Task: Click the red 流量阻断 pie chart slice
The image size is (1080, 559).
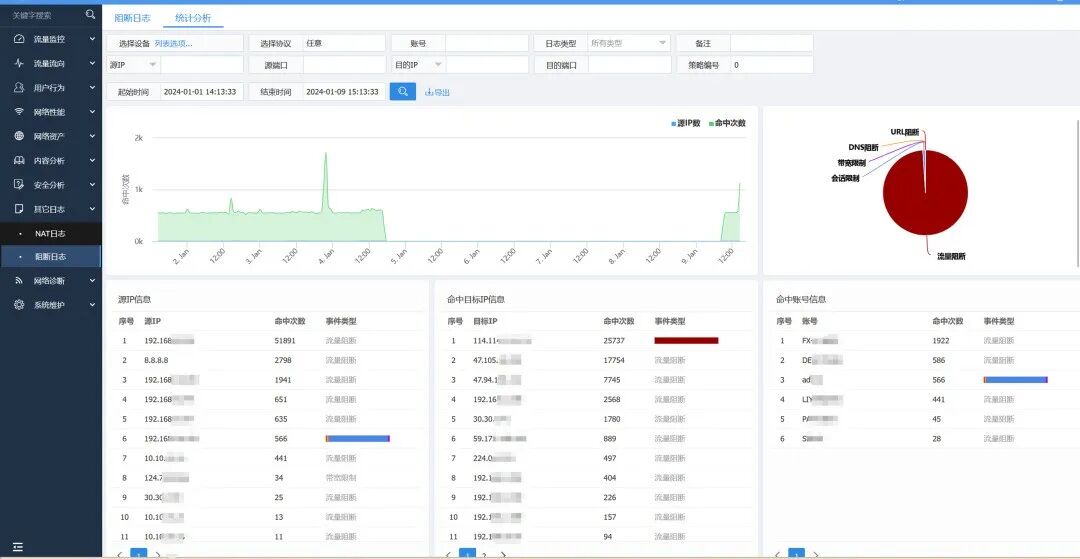Action: [925, 193]
